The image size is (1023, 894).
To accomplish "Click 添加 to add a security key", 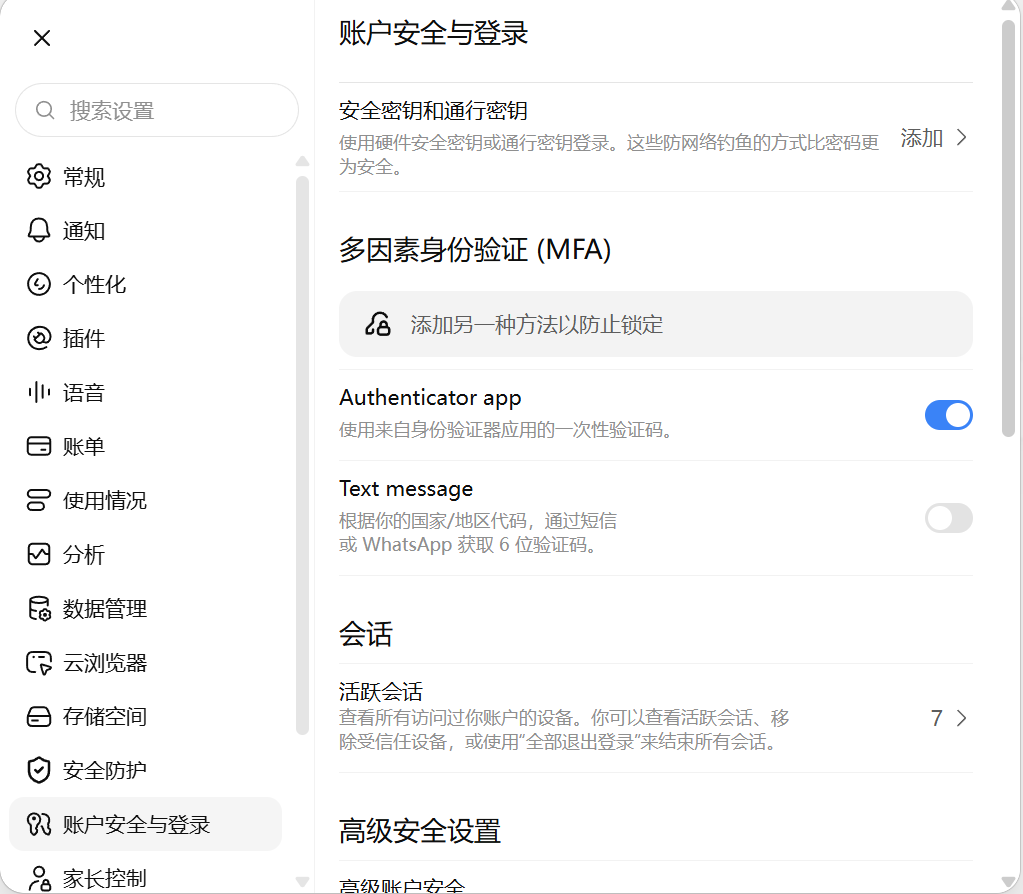I will pyautogui.click(x=921, y=138).
